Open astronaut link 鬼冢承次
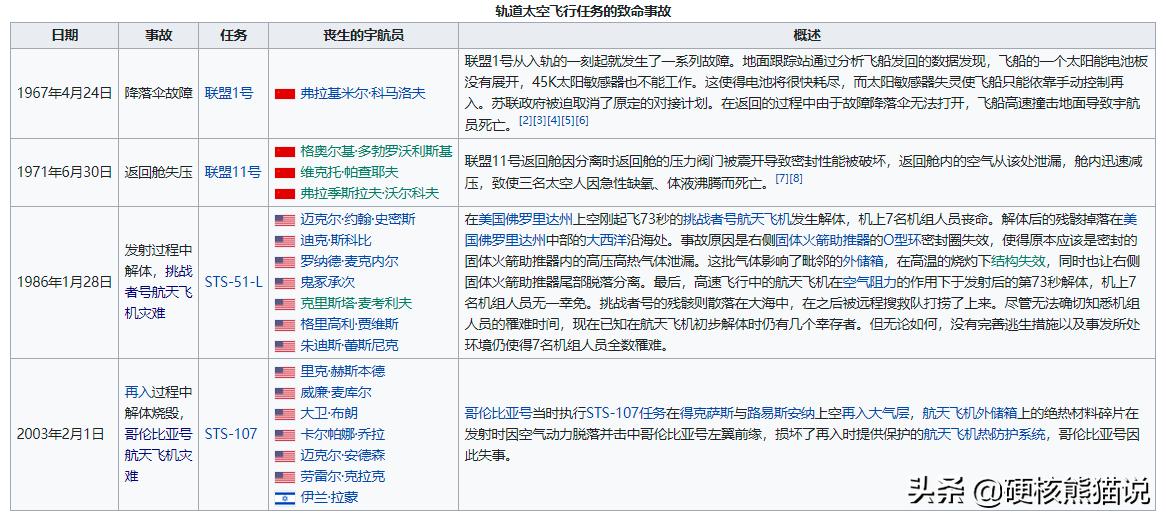1166x521 pixels. coord(327,282)
